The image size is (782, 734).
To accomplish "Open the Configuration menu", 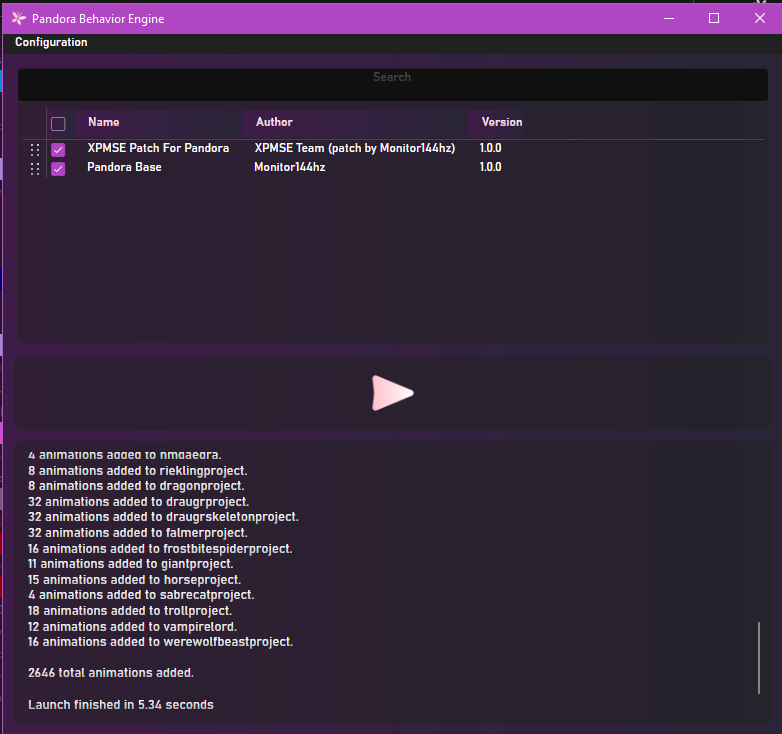I will pyautogui.click(x=51, y=42).
